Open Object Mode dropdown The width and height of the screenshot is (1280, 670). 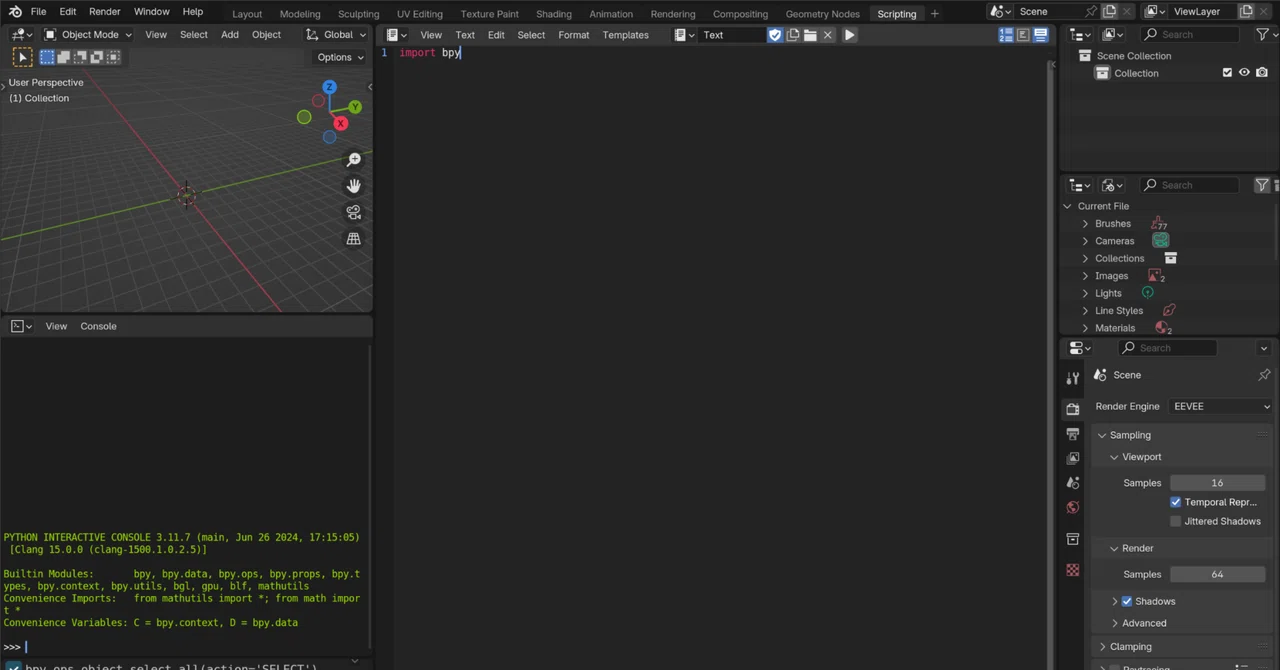(x=88, y=35)
